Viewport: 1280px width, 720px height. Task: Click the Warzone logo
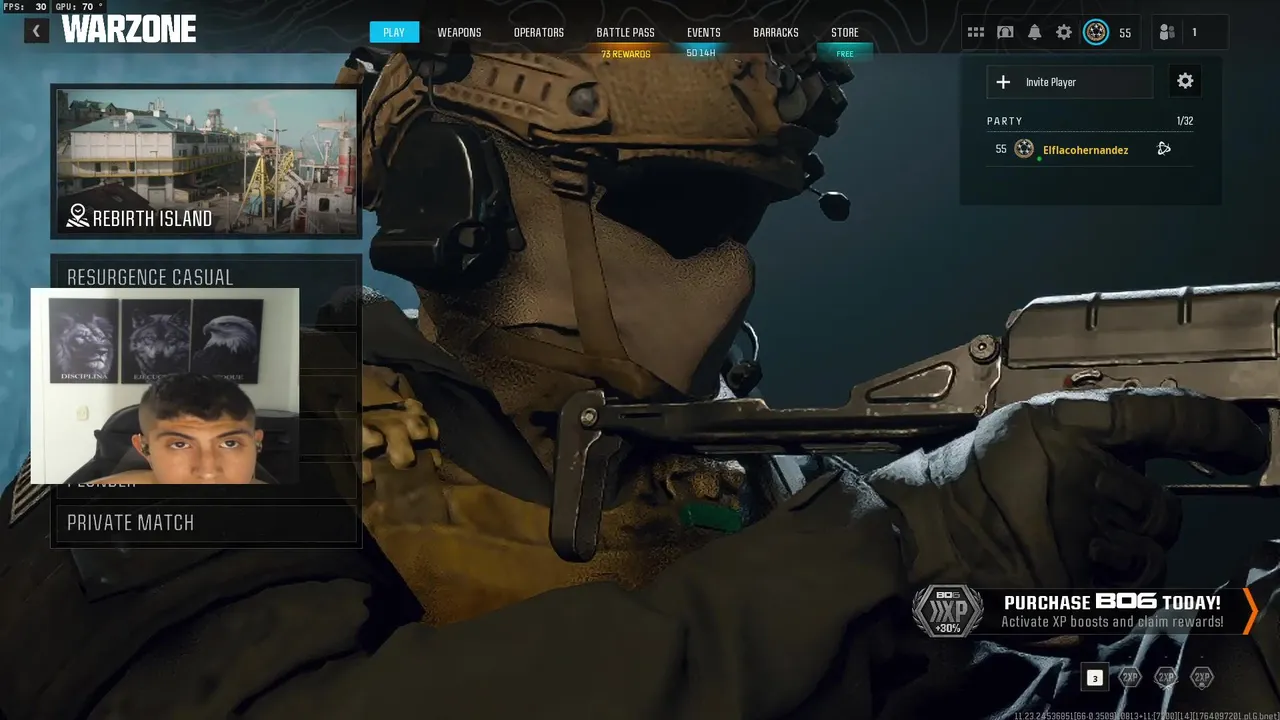tap(129, 30)
